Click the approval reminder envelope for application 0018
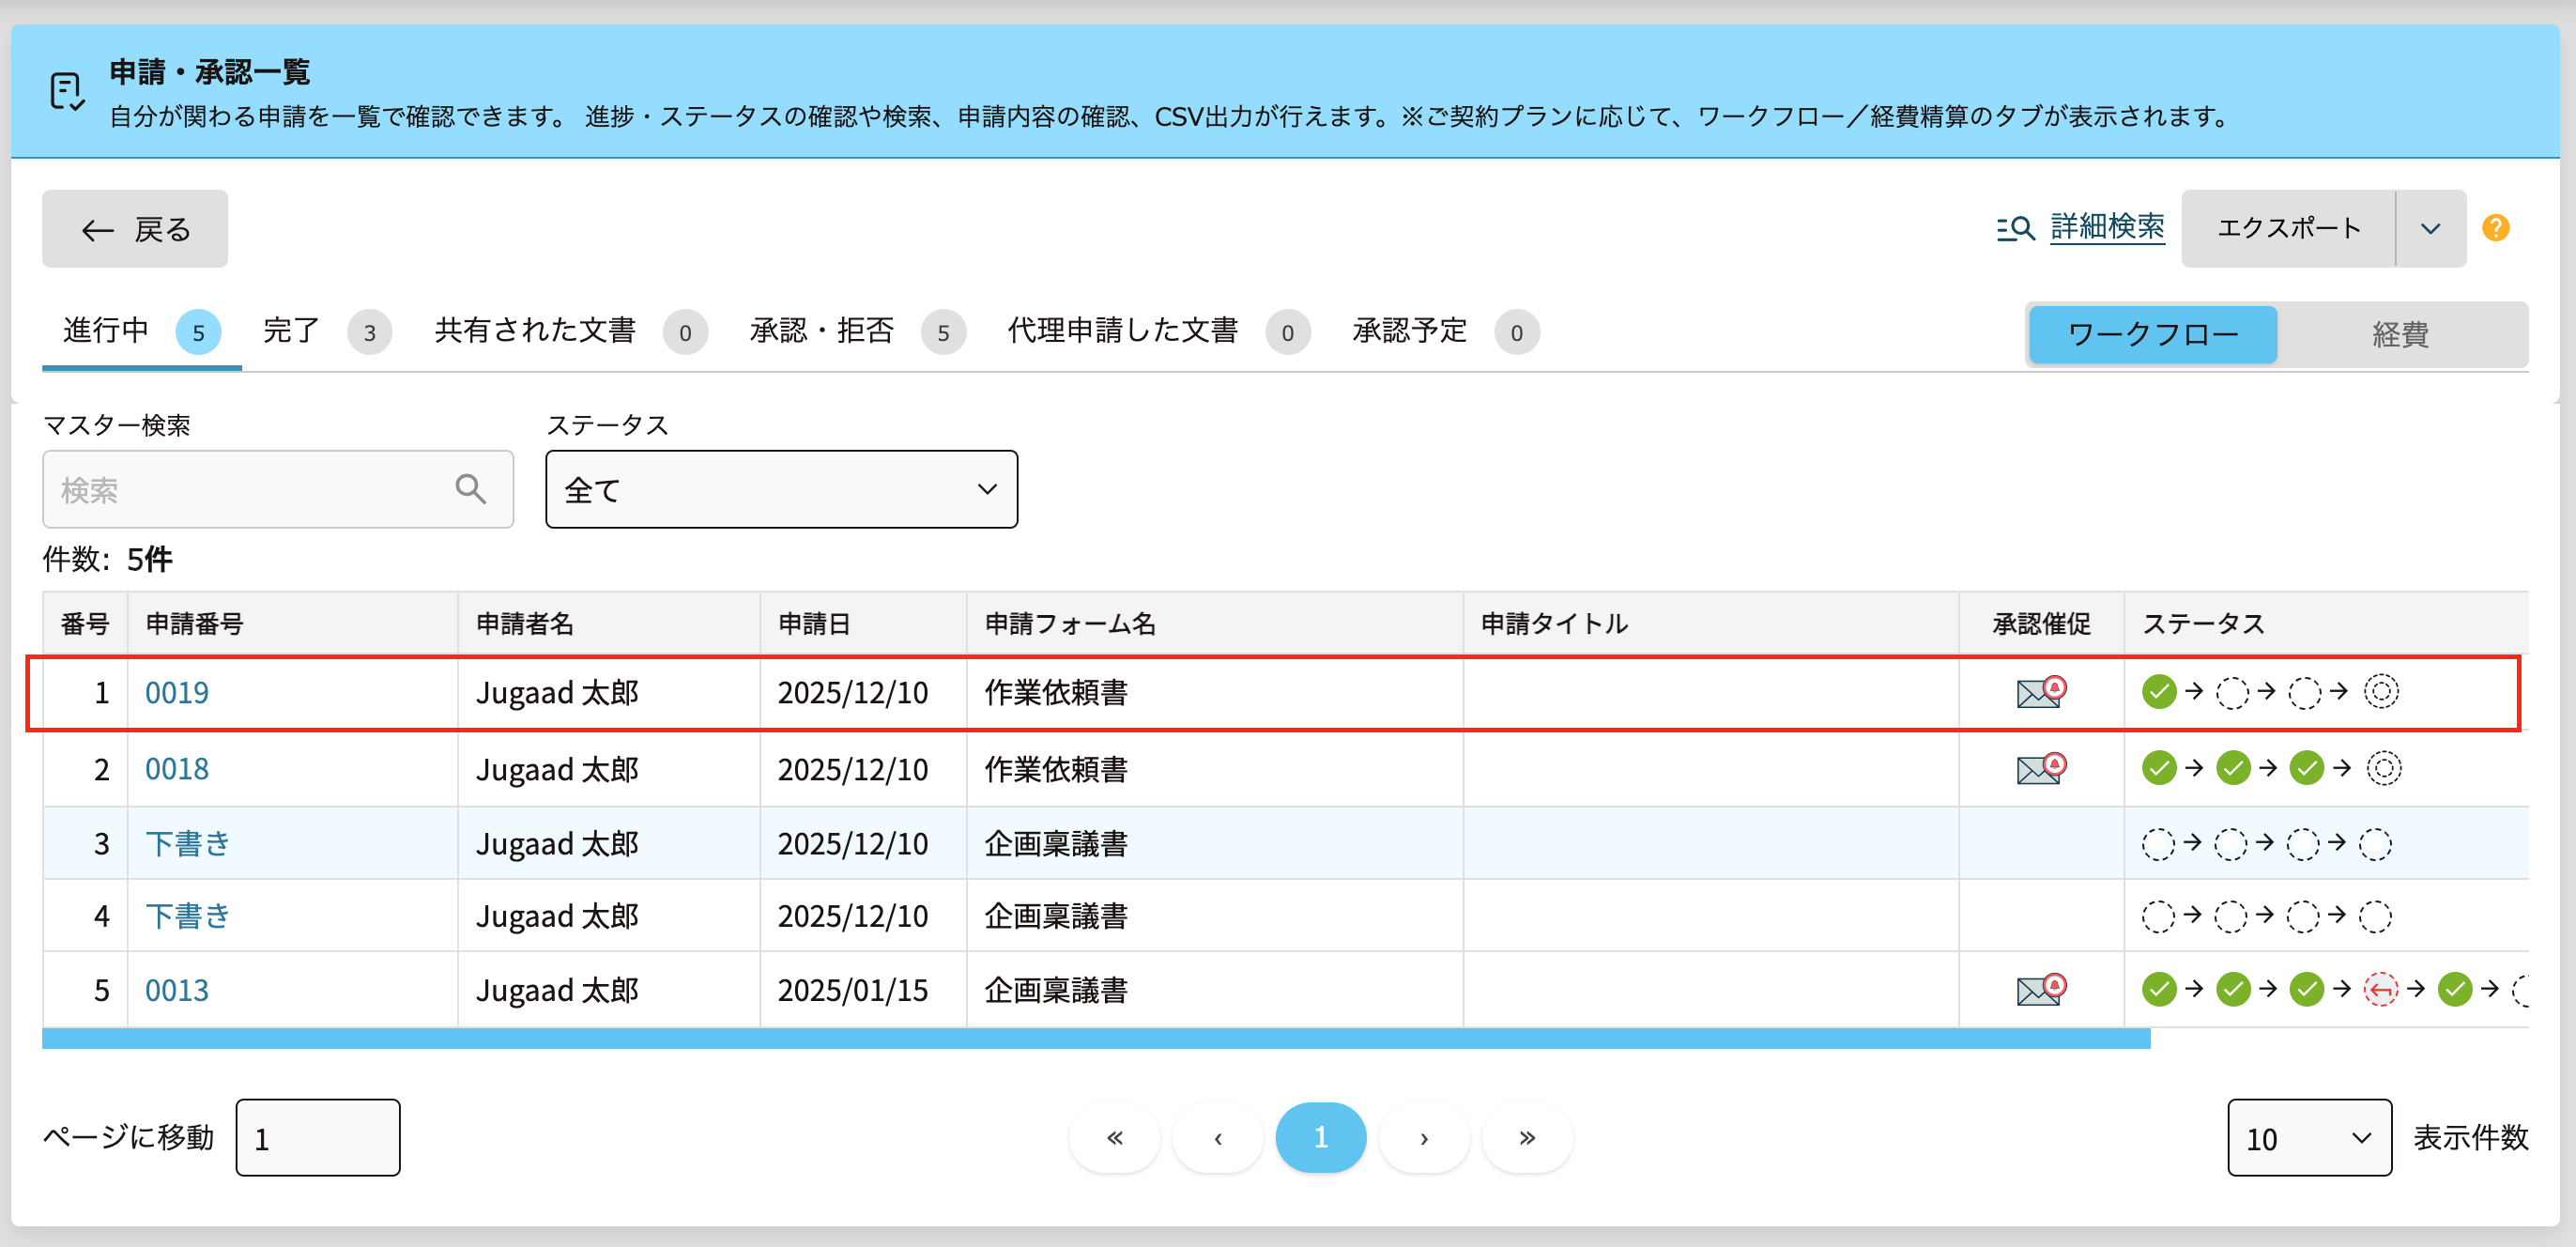 (x=2040, y=769)
